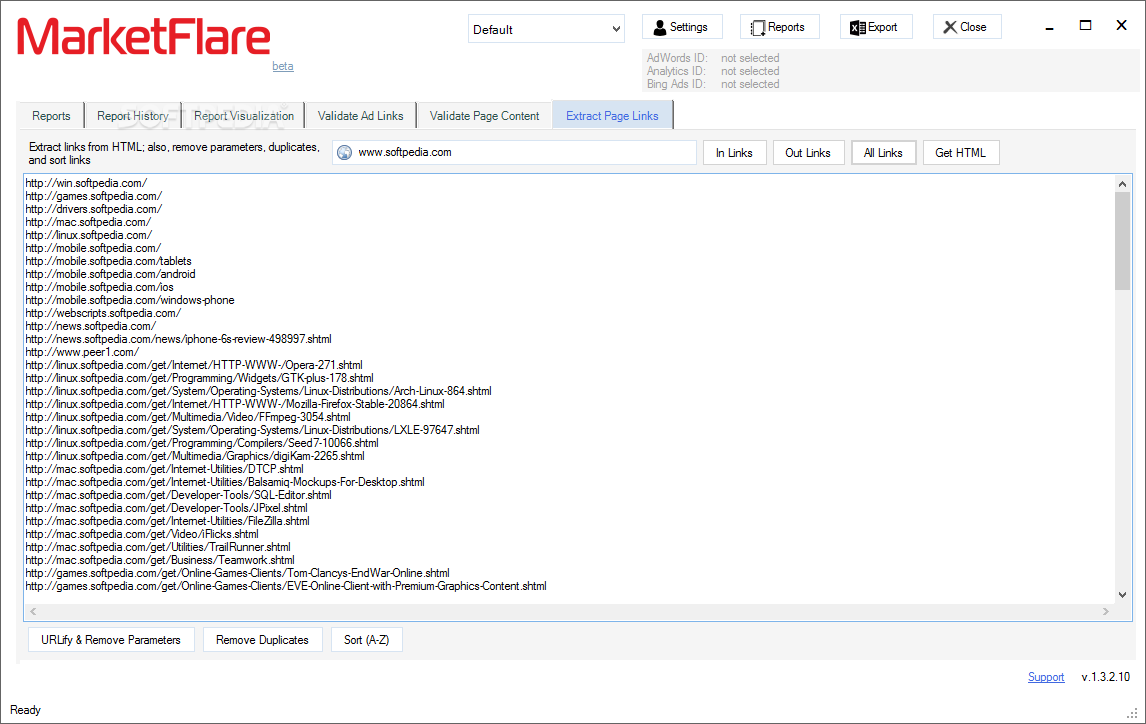Maximize the MarketFlare window
Viewport: 1146px width, 724px height.
[x=1085, y=26]
